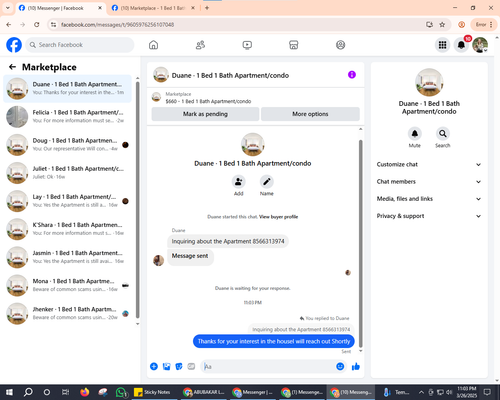
Task: Open the Notifications bell icon
Action: (461, 45)
